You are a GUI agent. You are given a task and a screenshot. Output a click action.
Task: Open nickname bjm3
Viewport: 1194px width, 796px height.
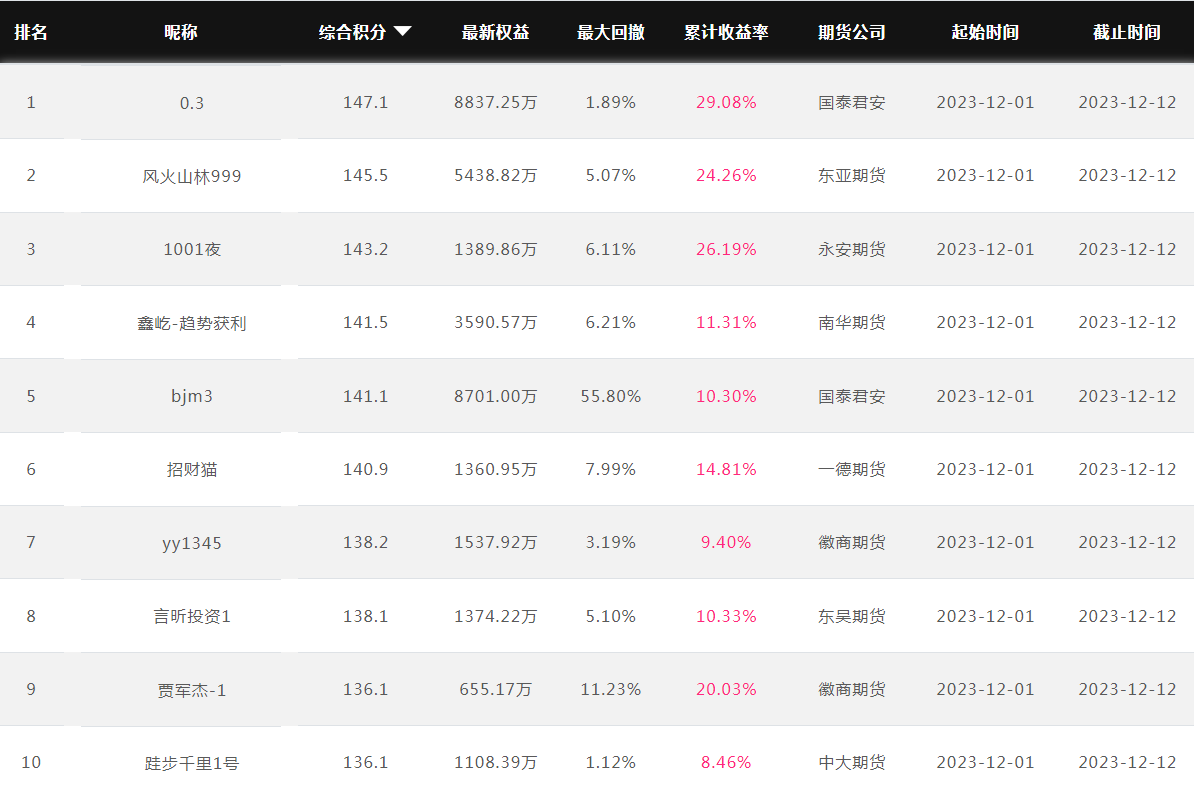pos(192,396)
